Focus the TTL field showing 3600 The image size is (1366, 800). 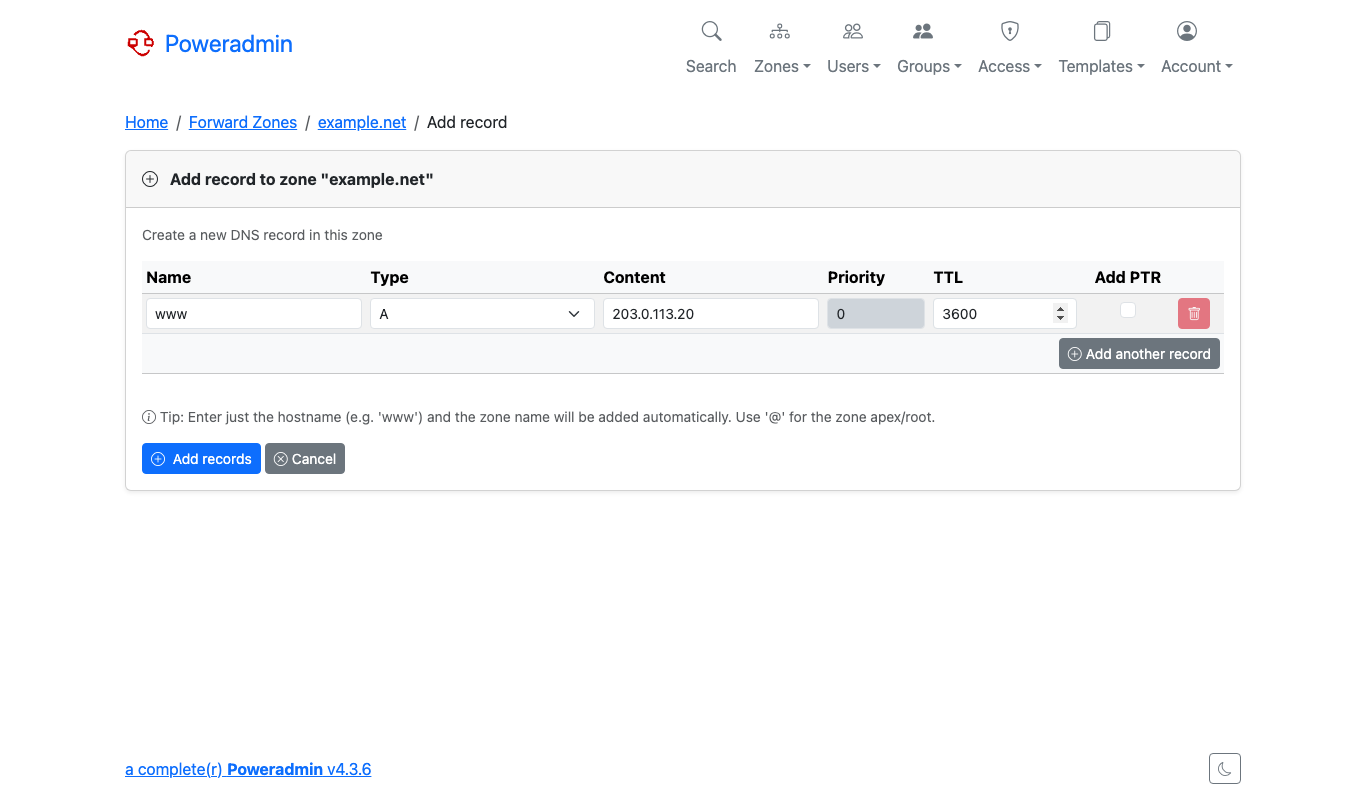click(1005, 314)
